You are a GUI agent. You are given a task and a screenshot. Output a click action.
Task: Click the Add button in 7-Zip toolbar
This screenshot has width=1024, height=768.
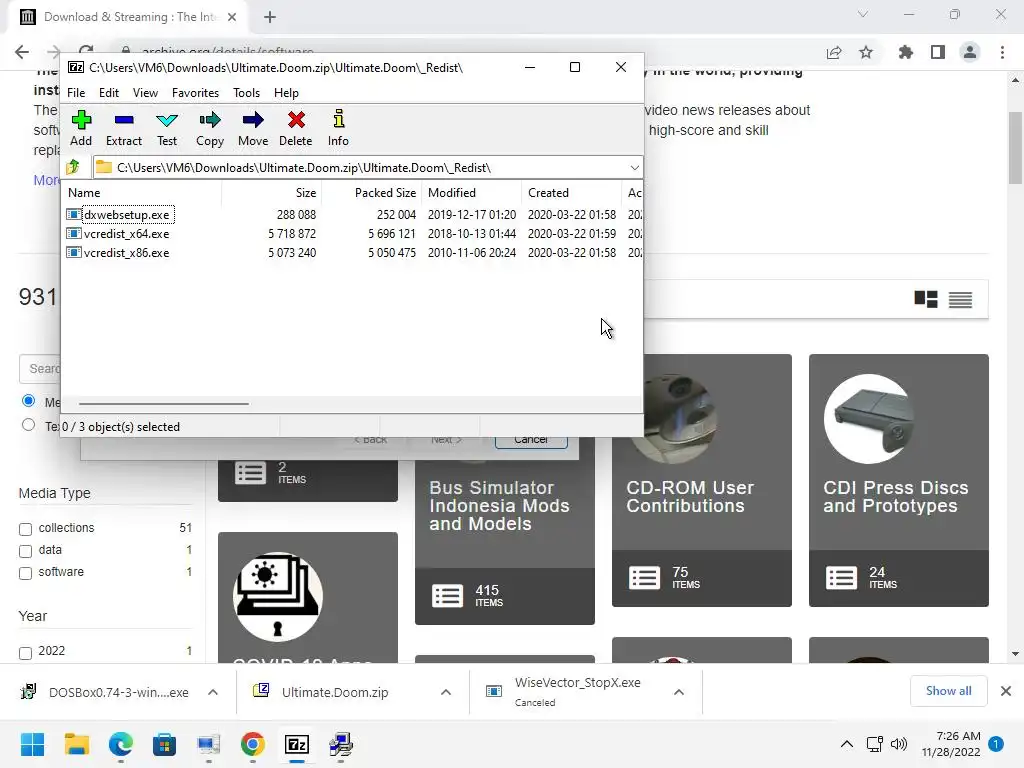(81, 129)
